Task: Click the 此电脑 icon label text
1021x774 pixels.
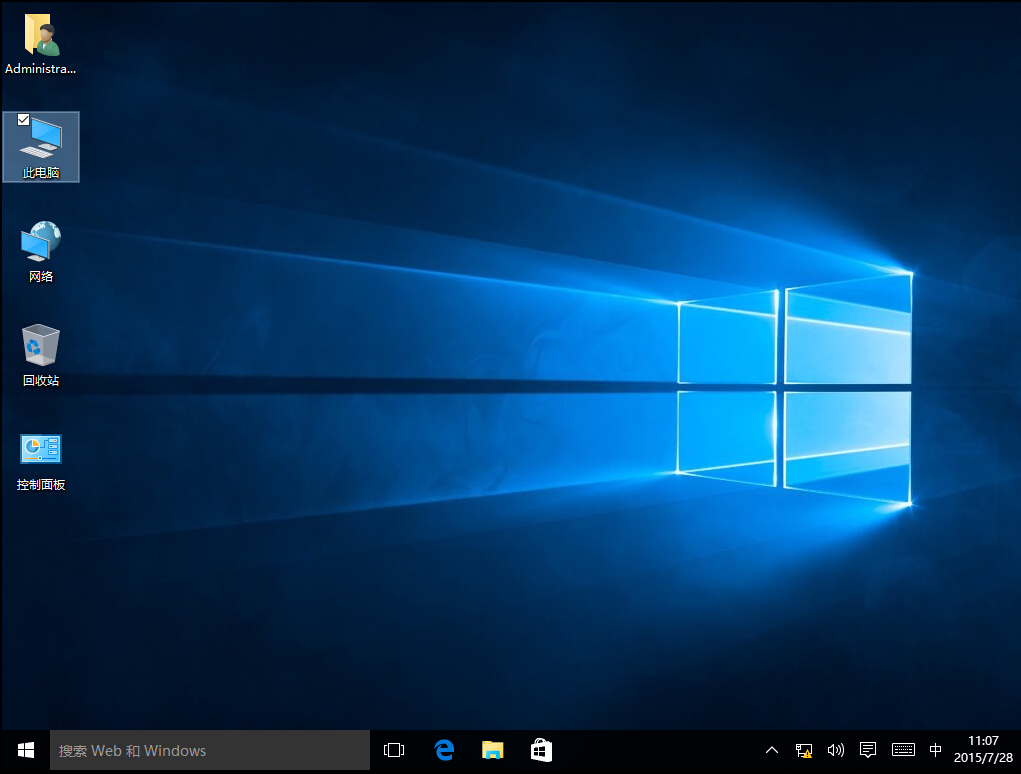Action: 41,173
